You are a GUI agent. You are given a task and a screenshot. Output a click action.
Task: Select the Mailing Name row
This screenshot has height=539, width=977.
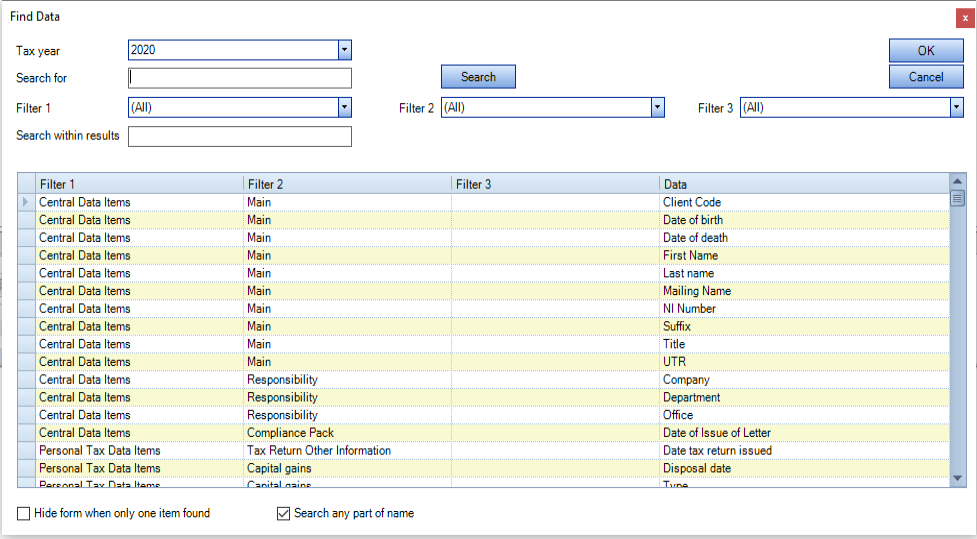(x=483, y=291)
